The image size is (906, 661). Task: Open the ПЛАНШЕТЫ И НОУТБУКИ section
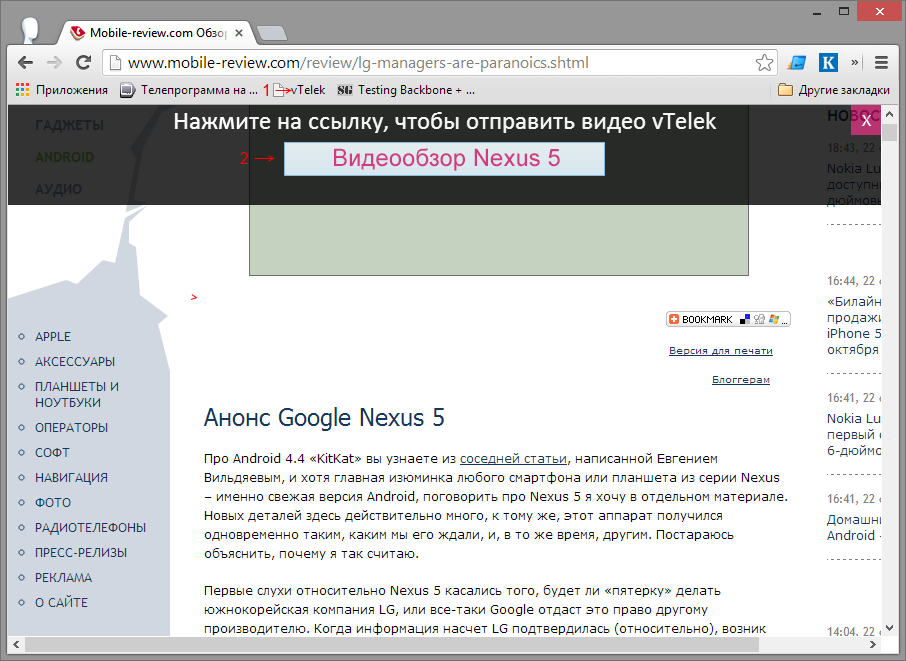[x=77, y=394]
